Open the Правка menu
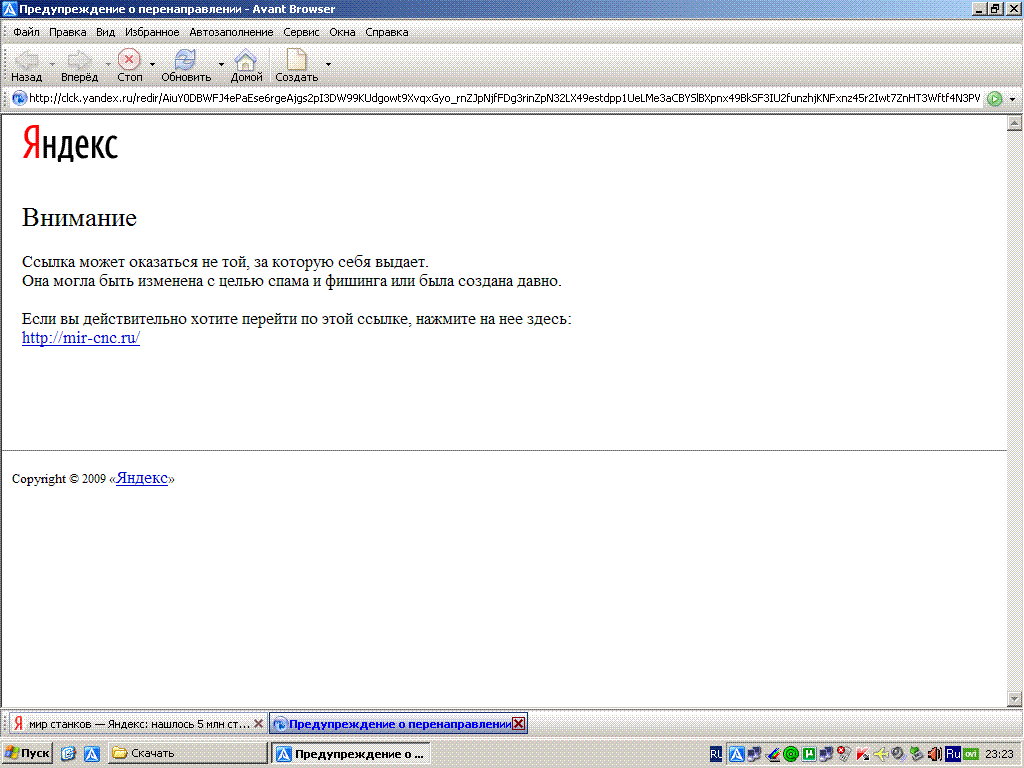 pos(67,32)
